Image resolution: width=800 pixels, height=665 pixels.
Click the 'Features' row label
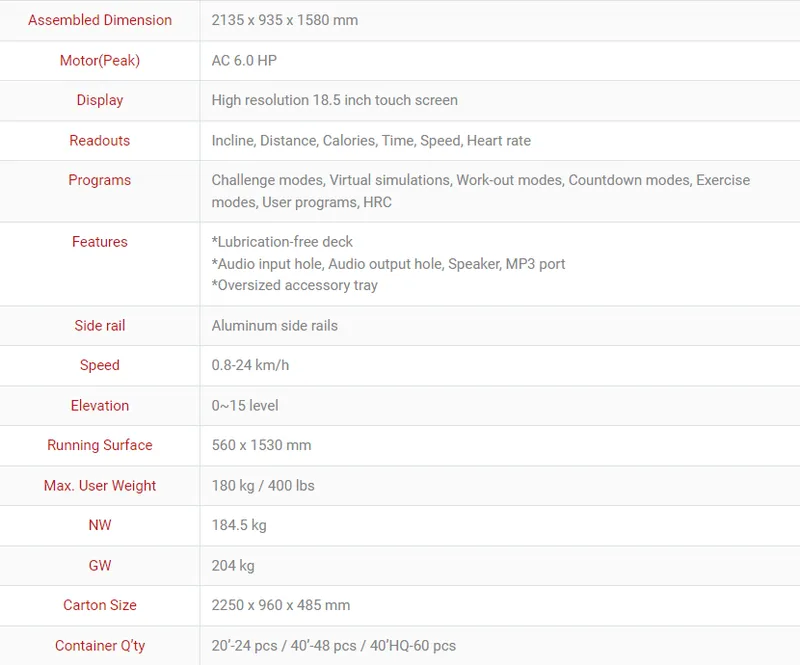(100, 241)
